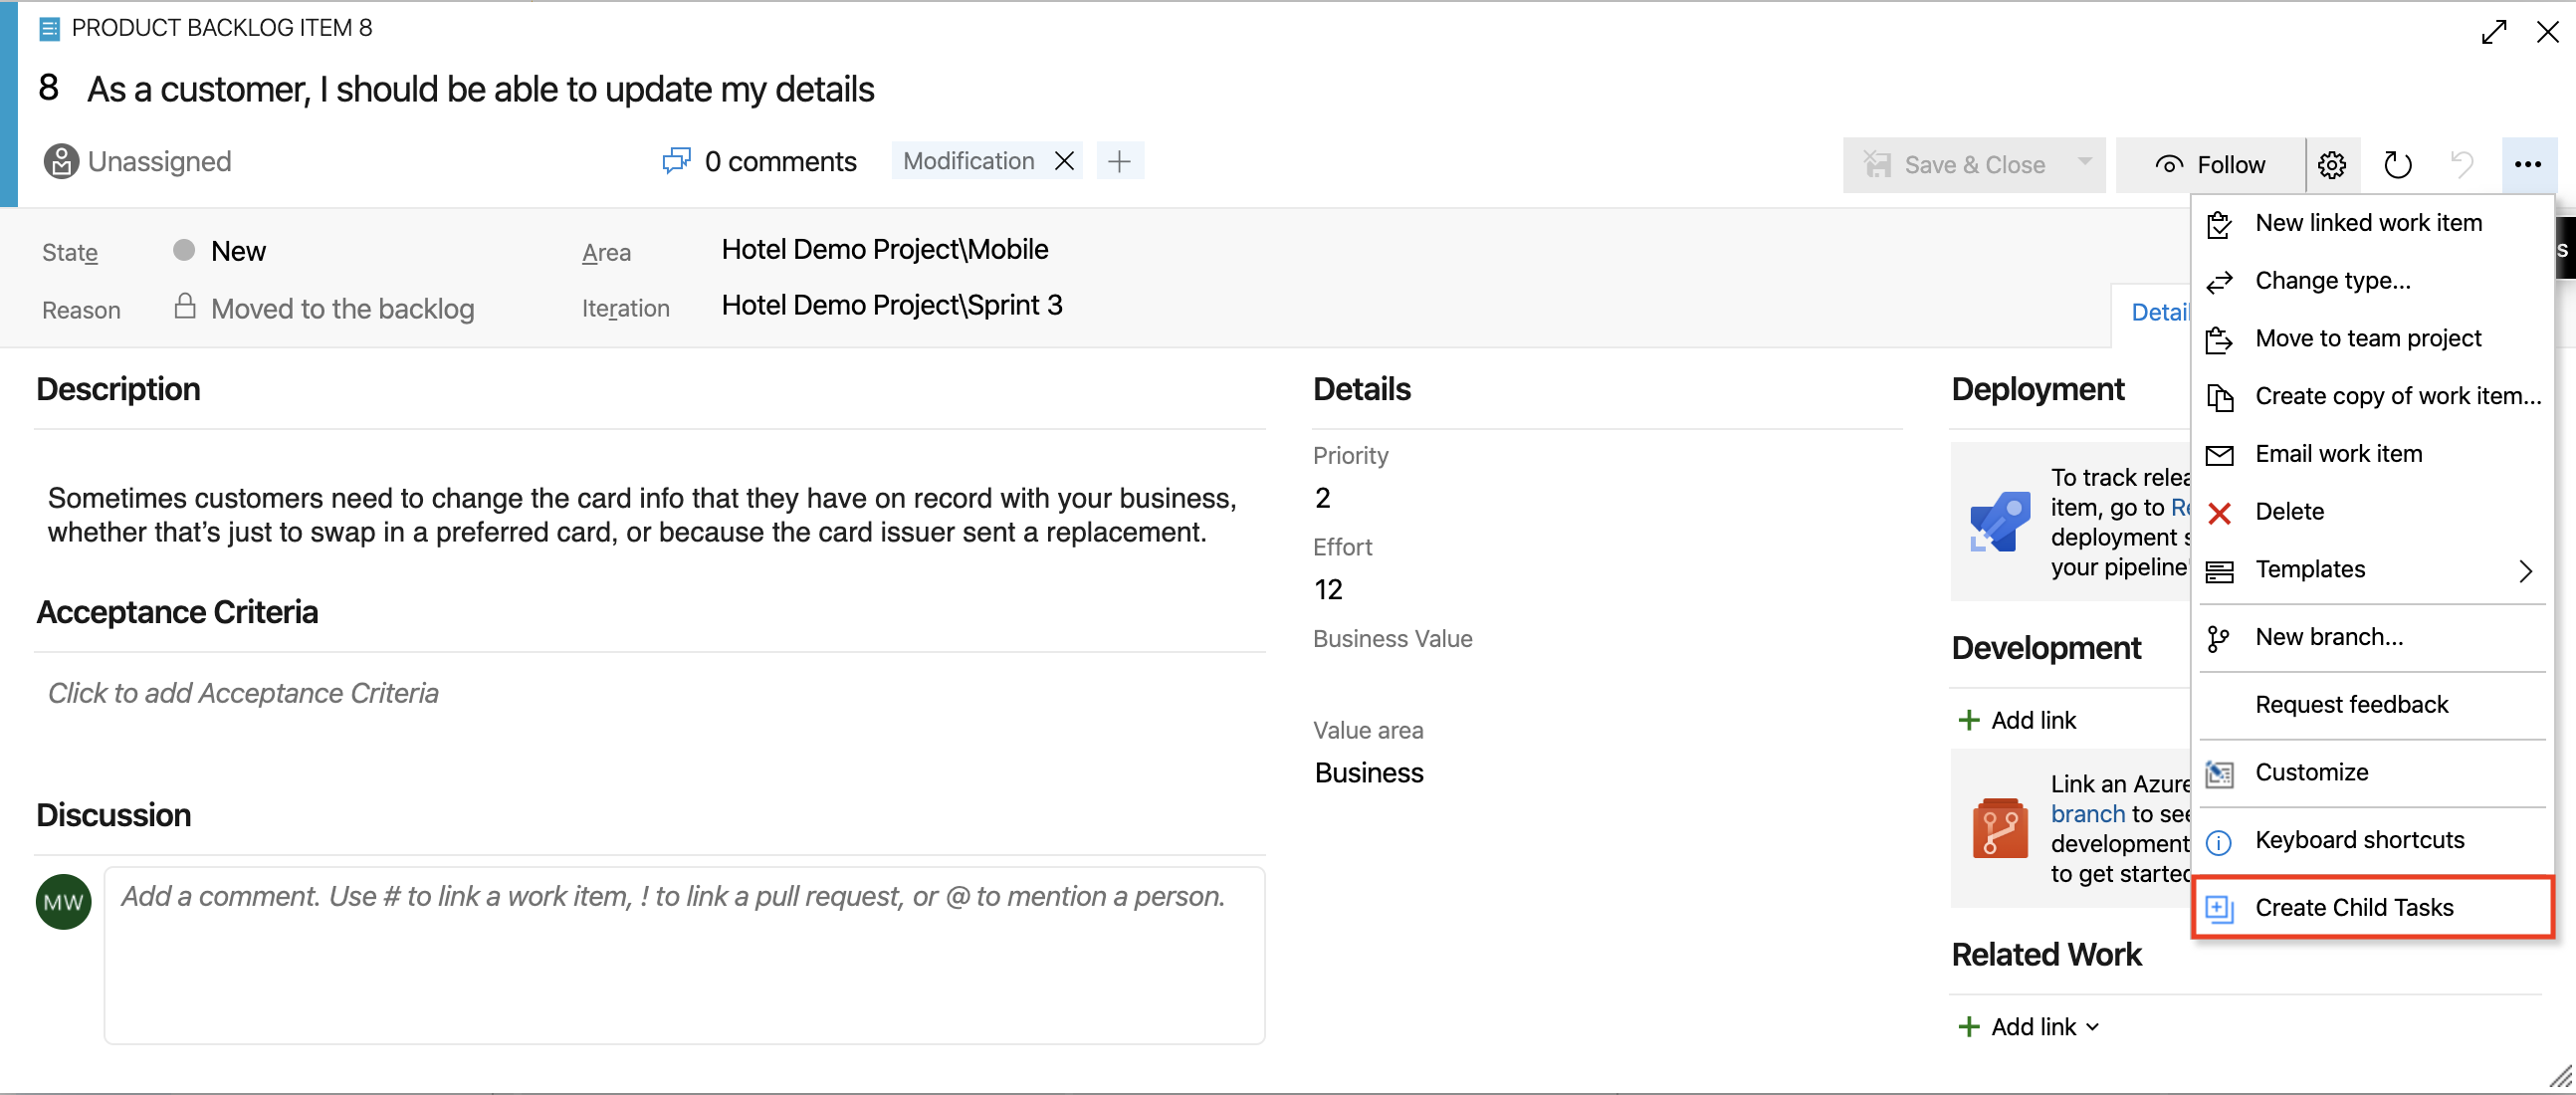Click the comments discussion icon
This screenshot has height=1095, width=2576.
[676, 161]
